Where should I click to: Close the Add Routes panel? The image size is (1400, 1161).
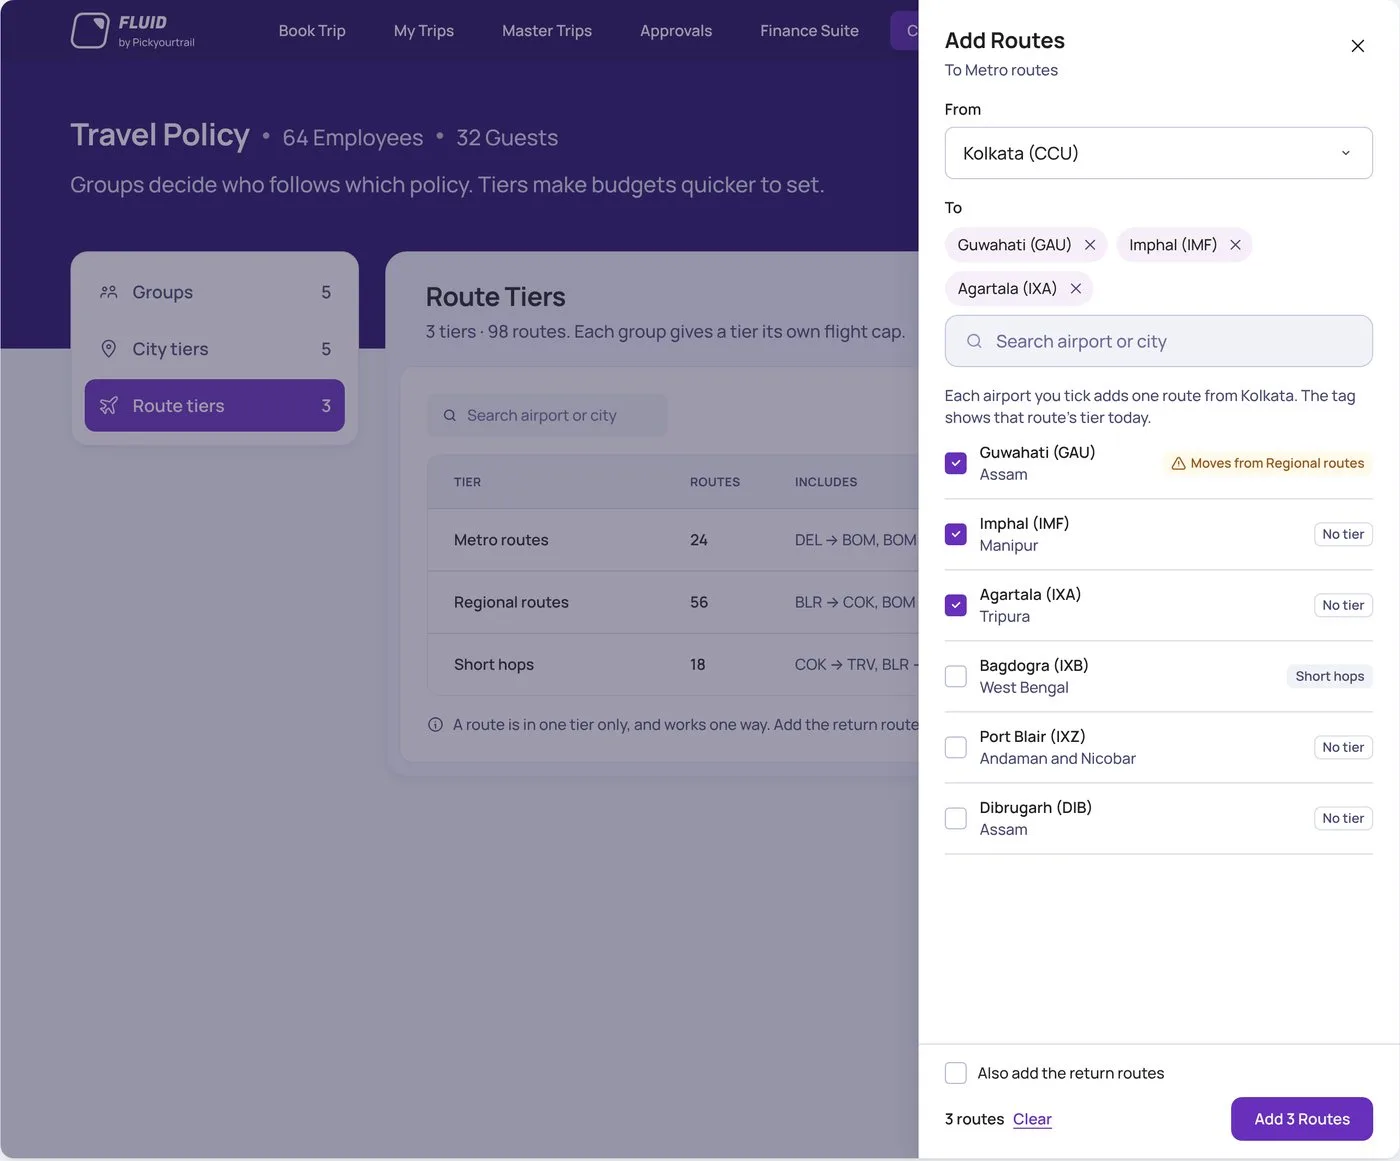pyautogui.click(x=1357, y=46)
